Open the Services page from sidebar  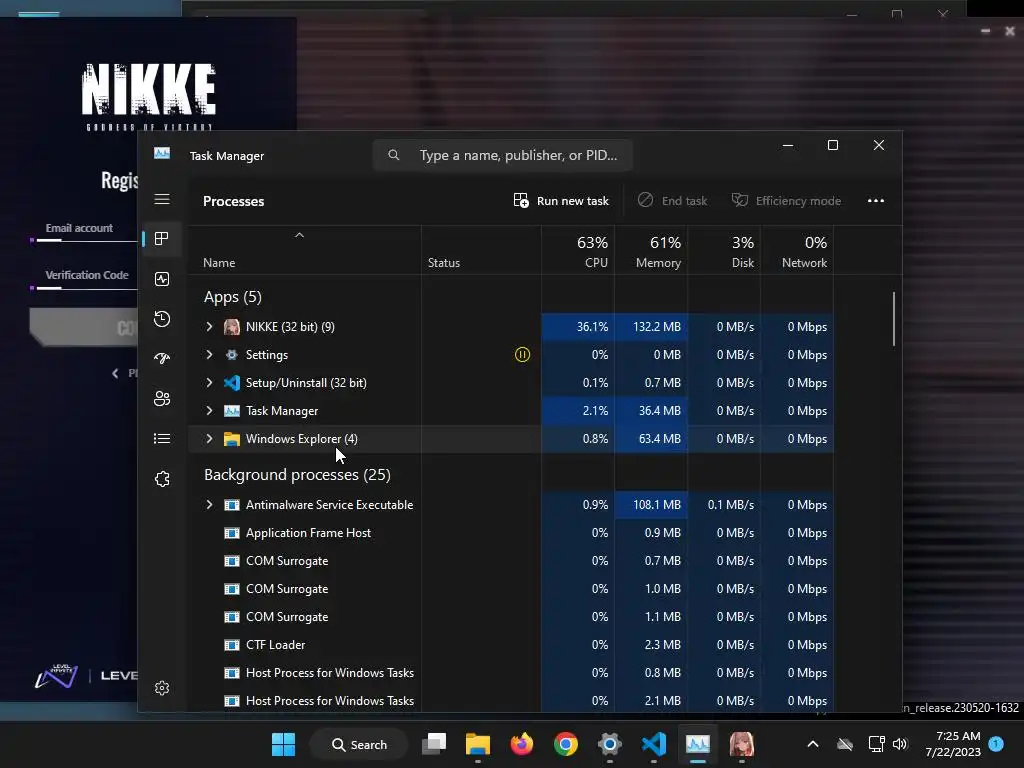(x=162, y=479)
